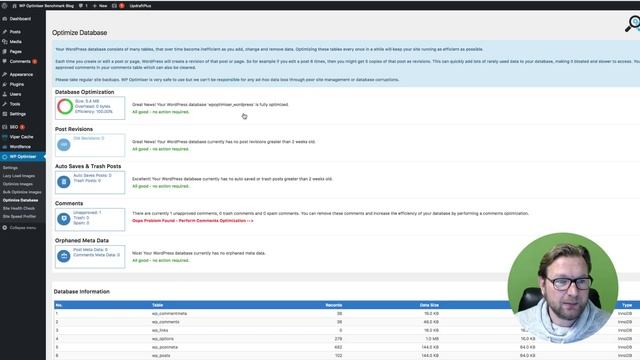Viewport: 640px width, 360px height.
Task: Click the Table column header
Action: [x=158, y=305]
